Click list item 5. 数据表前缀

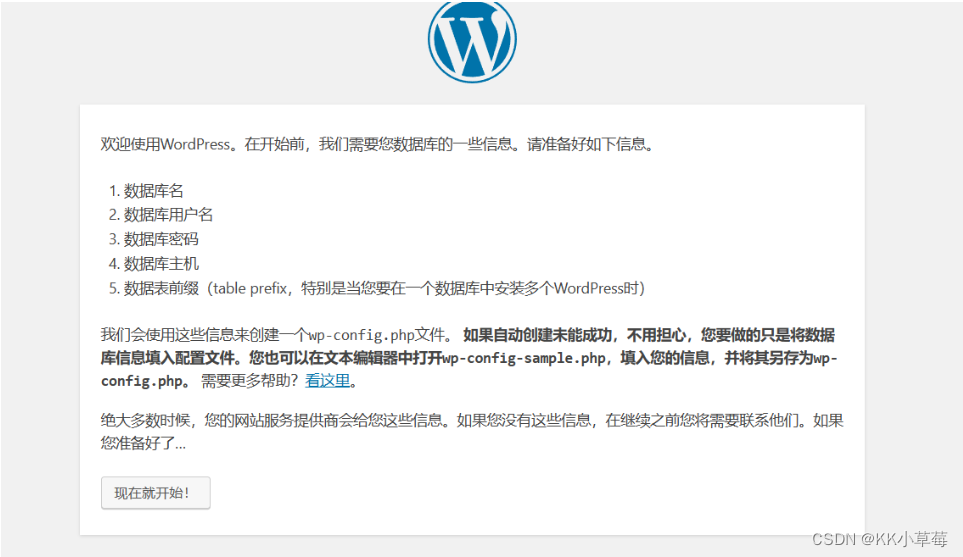pos(376,288)
